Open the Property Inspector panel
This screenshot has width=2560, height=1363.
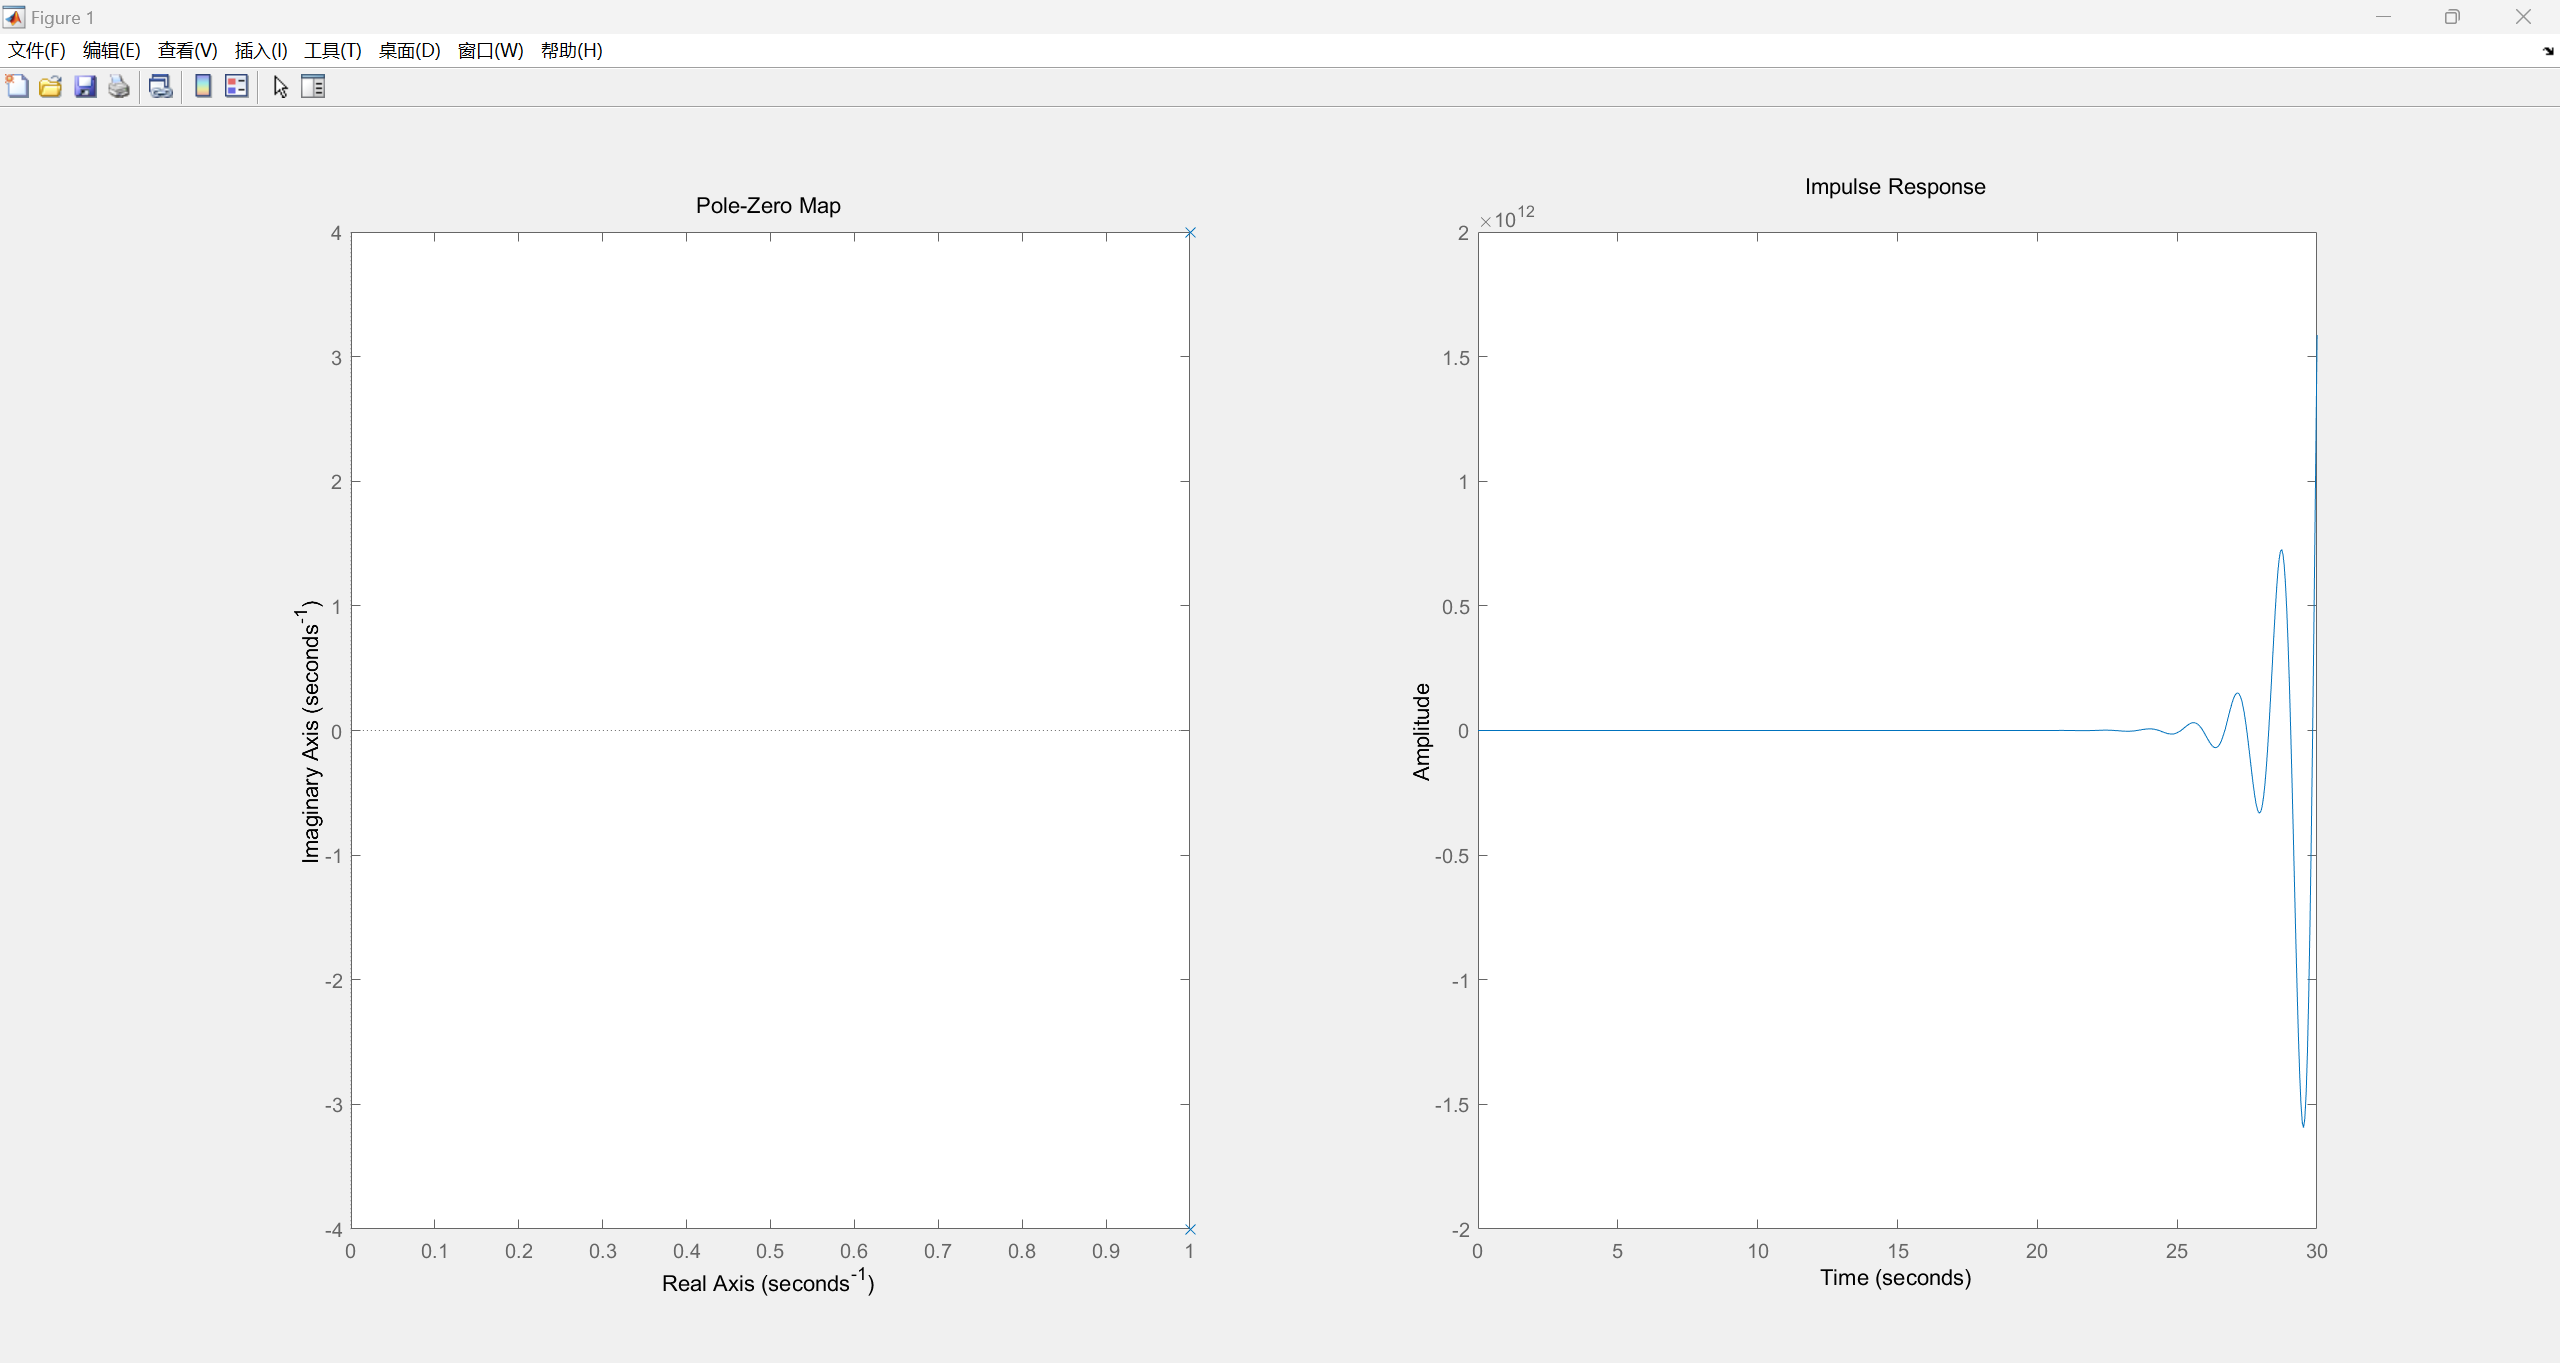pyautogui.click(x=313, y=87)
